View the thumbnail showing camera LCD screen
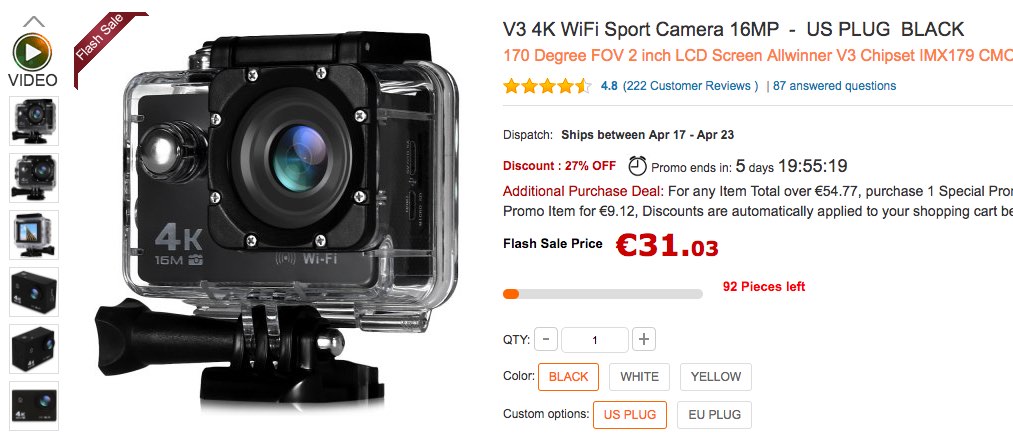Screen dimensions: 1013x437 coord(34,235)
